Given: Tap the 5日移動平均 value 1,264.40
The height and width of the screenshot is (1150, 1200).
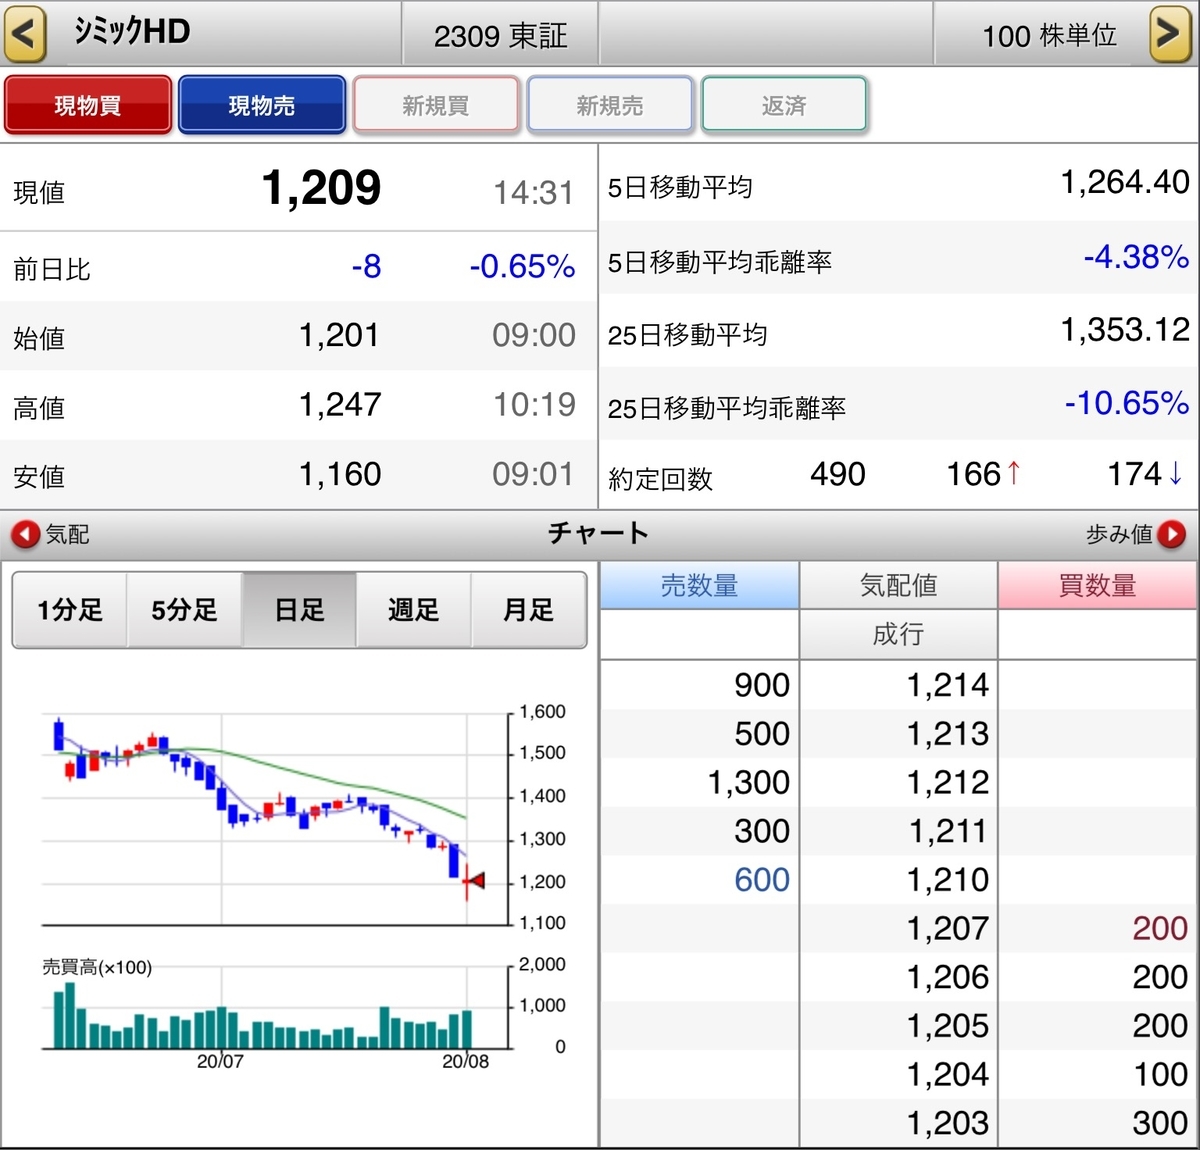Looking at the screenshot, I should click(x=1125, y=182).
